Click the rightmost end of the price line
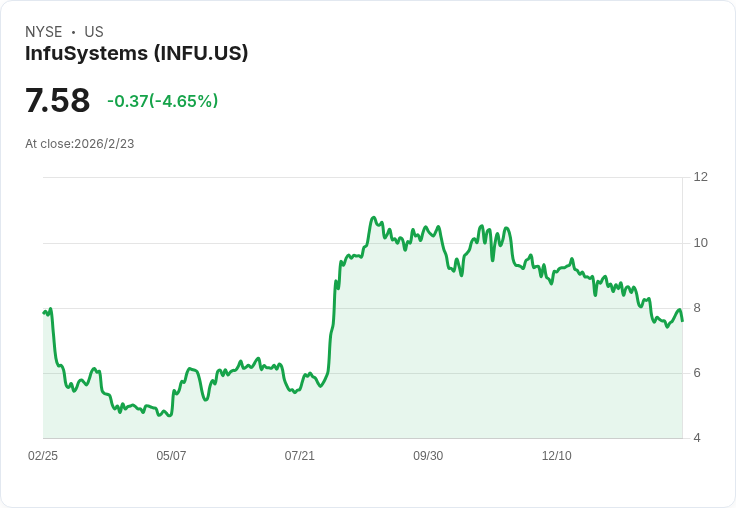The image size is (736, 508). (x=682, y=320)
